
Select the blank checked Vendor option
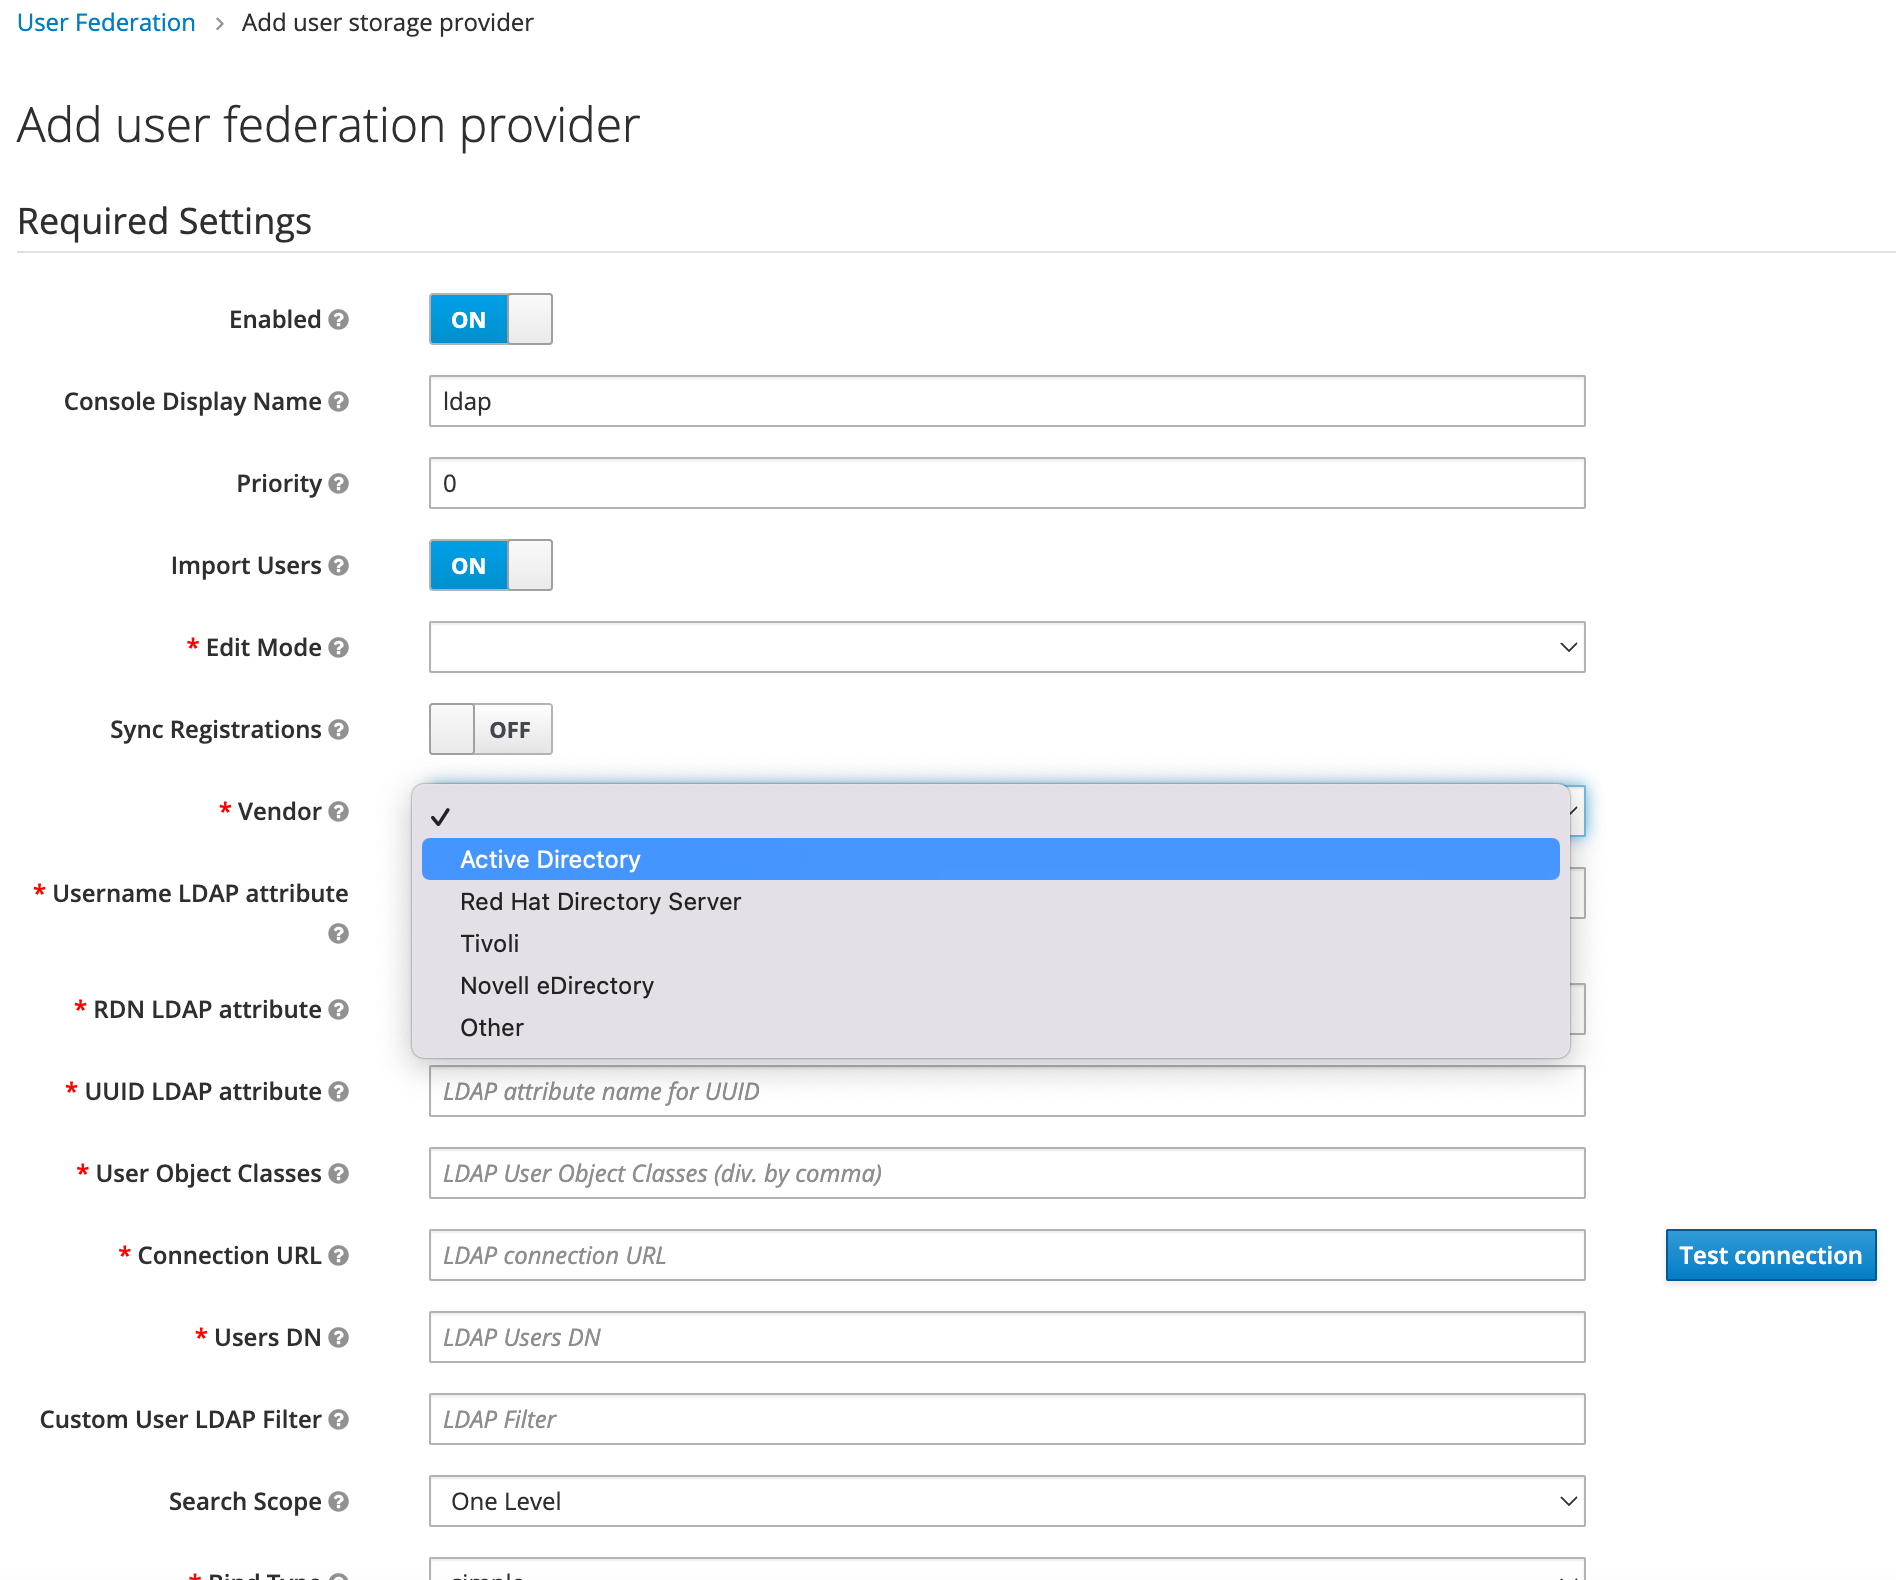pyautogui.click(x=991, y=817)
